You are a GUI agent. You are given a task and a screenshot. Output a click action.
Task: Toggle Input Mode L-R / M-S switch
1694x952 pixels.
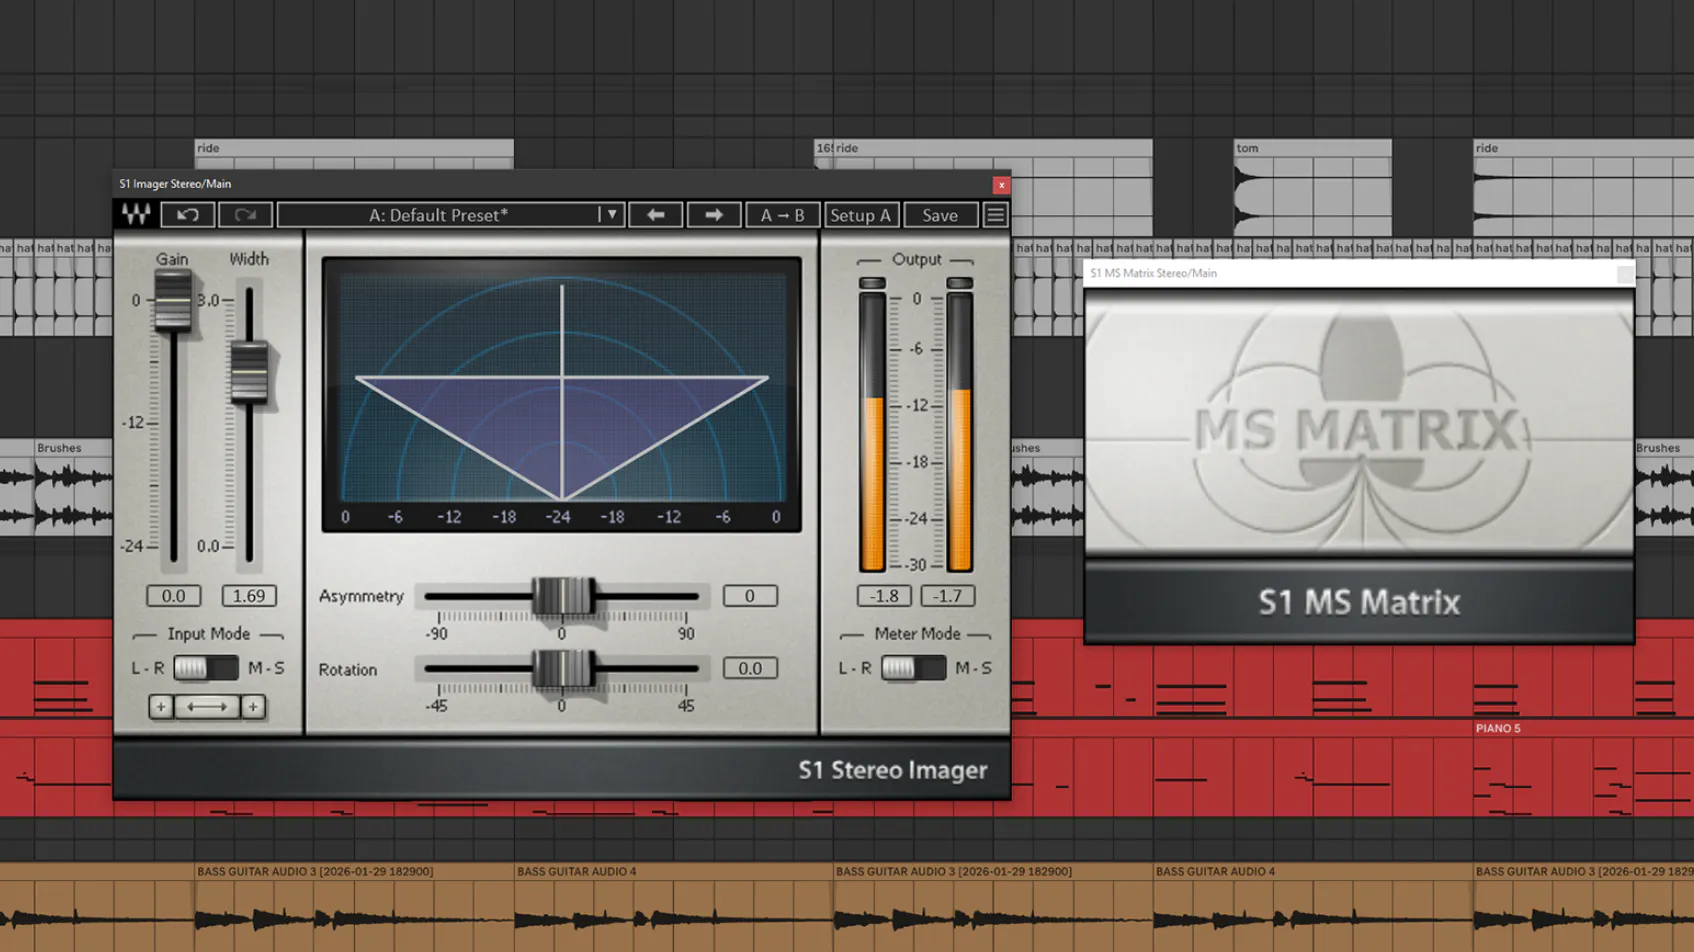206,668
